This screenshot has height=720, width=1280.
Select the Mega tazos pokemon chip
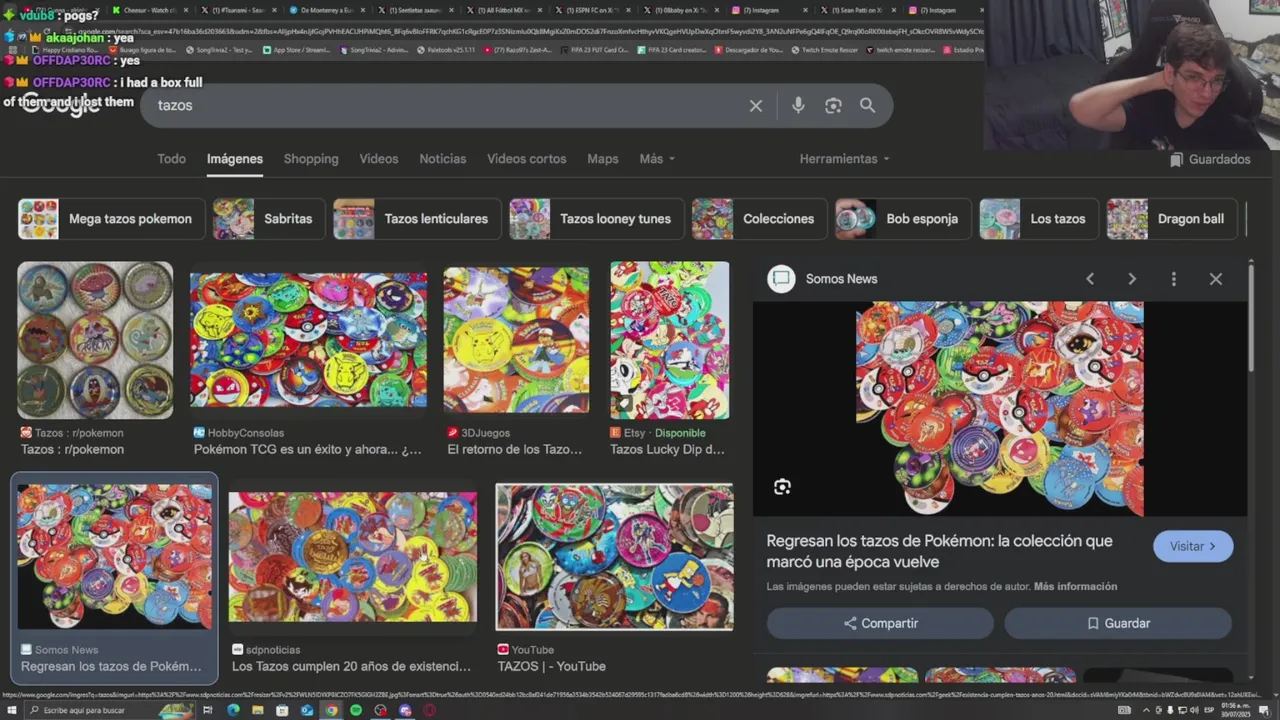(x=111, y=219)
